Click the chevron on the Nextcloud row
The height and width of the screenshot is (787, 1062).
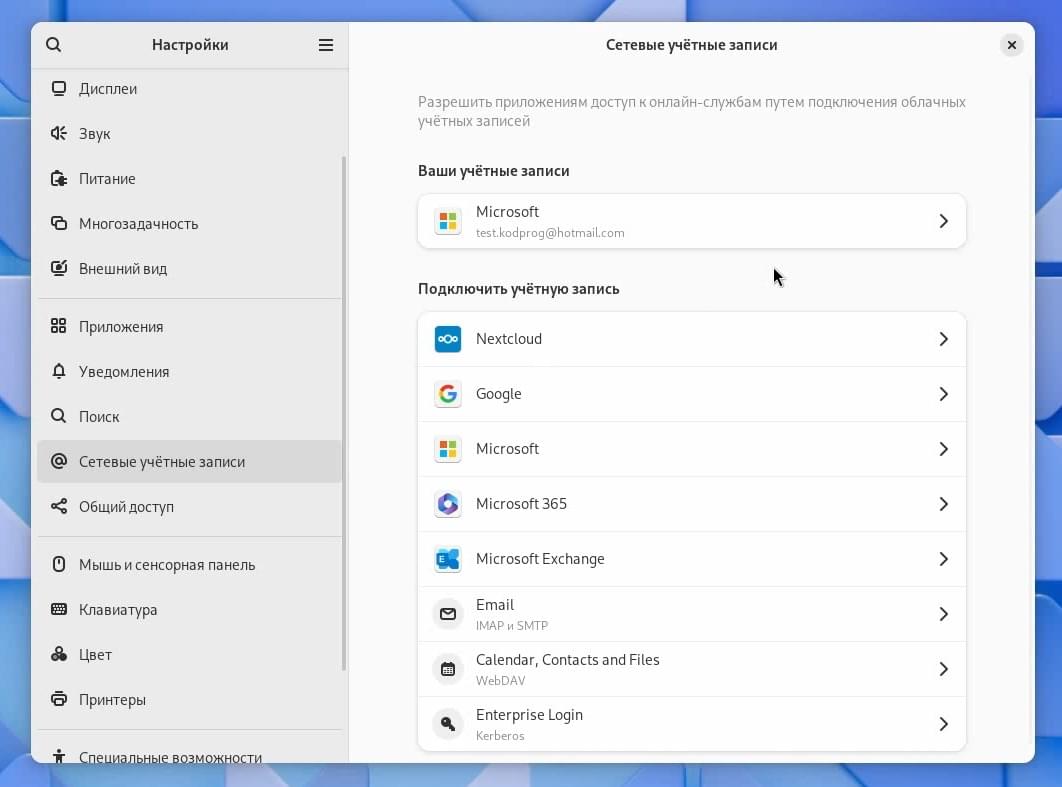click(x=943, y=339)
